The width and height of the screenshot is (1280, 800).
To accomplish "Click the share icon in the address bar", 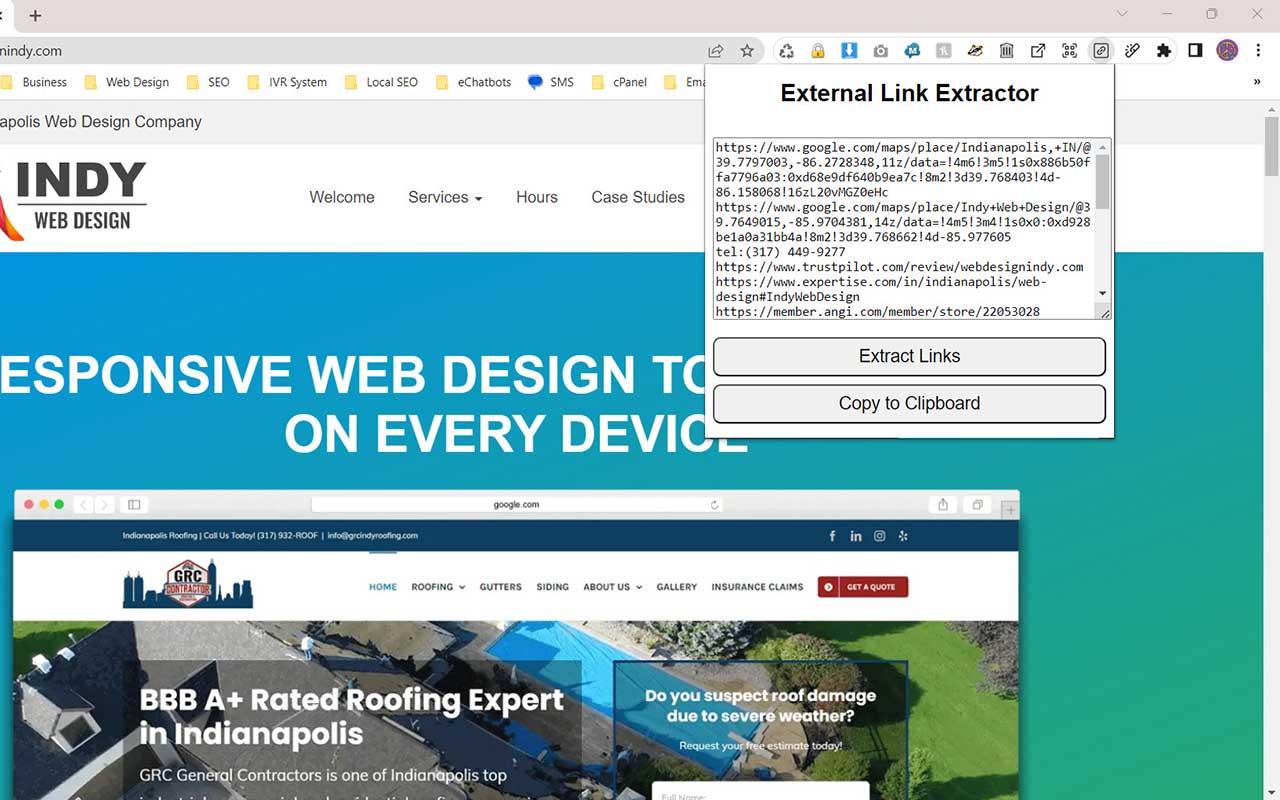I will pyautogui.click(x=716, y=50).
